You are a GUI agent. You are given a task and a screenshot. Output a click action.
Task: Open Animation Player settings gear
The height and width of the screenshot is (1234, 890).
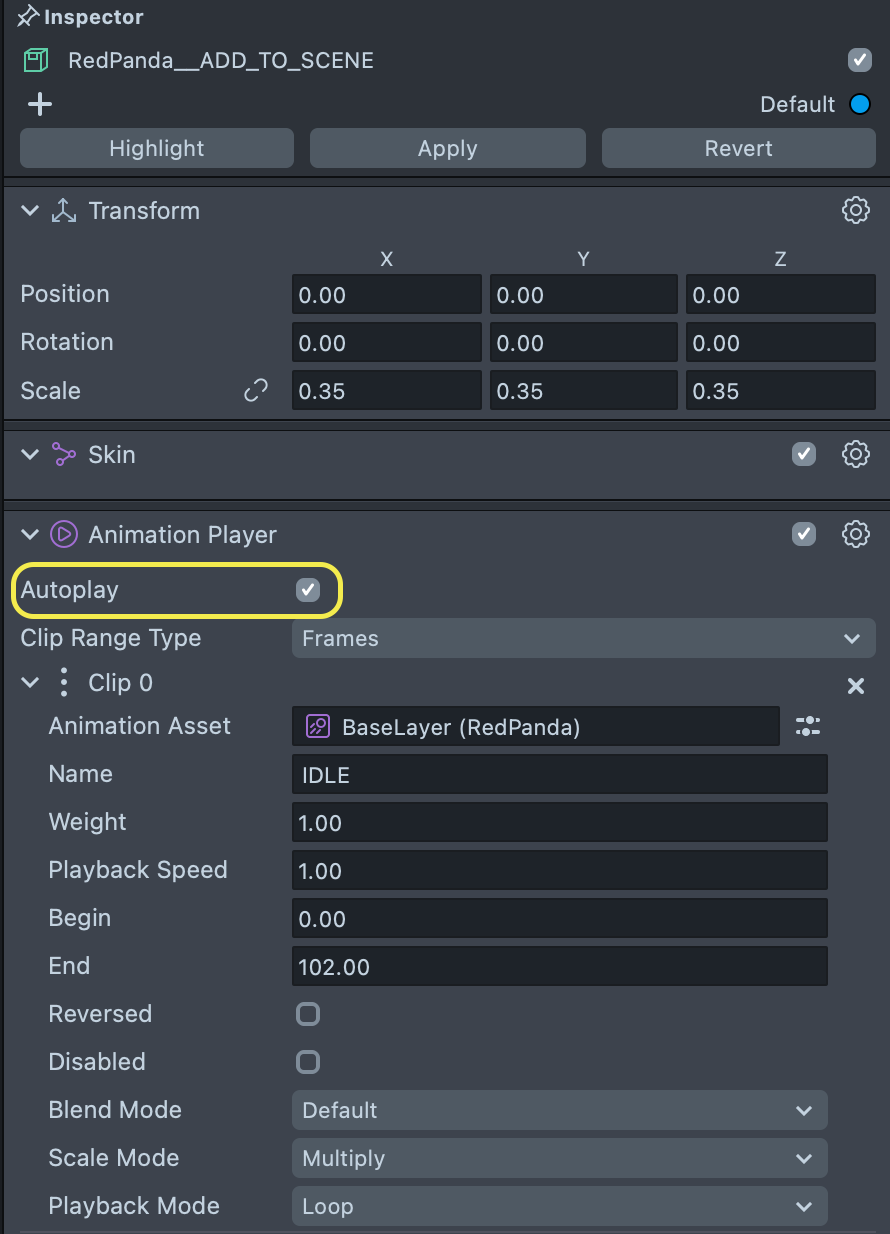855,534
